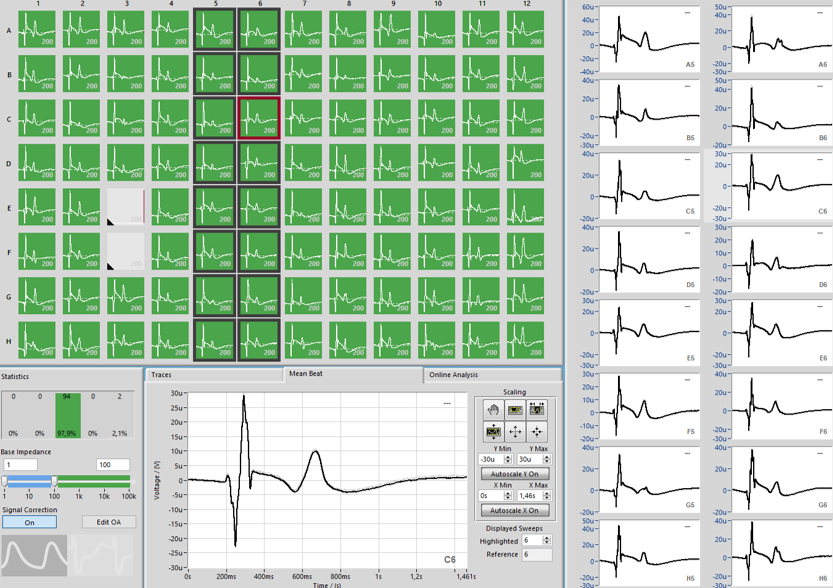This screenshot has width=833, height=588.
Task: Toggle Autoscale X On
Action: (x=515, y=510)
